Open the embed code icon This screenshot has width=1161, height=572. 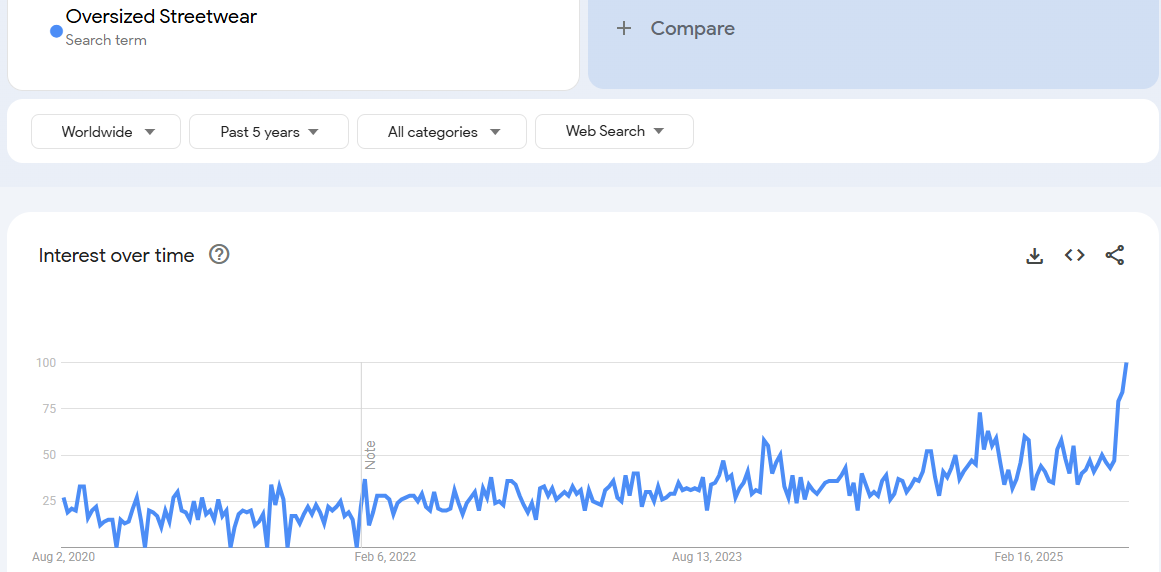(x=1075, y=256)
